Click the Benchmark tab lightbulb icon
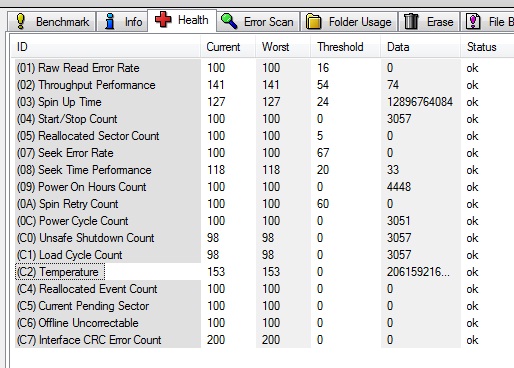Viewport: 514px width, 368px height. click(21, 21)
